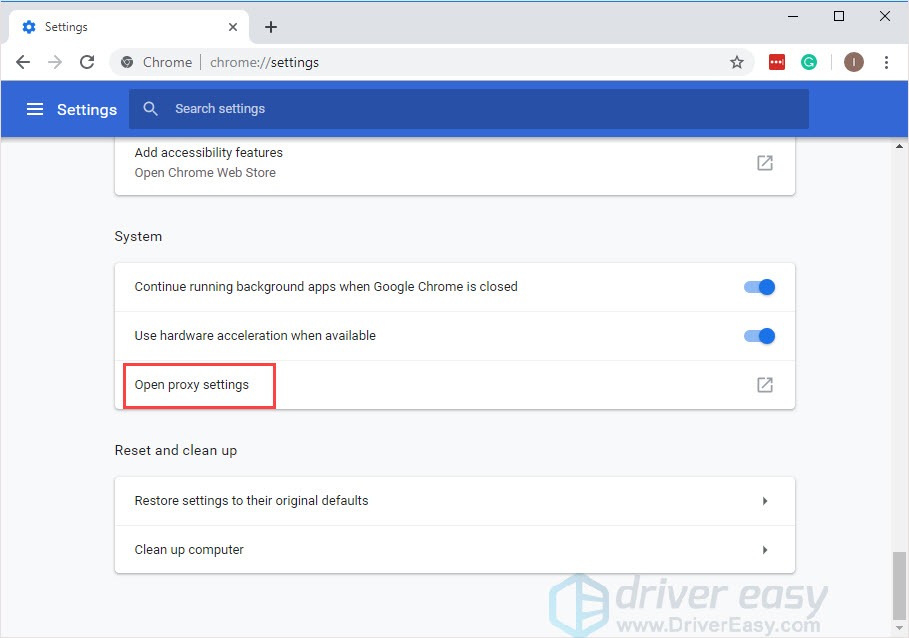This screenshot has height=638, width=909.
Task: Toggle hardware acceleration off
Action: pyautogui.click(x=760, y=336)
